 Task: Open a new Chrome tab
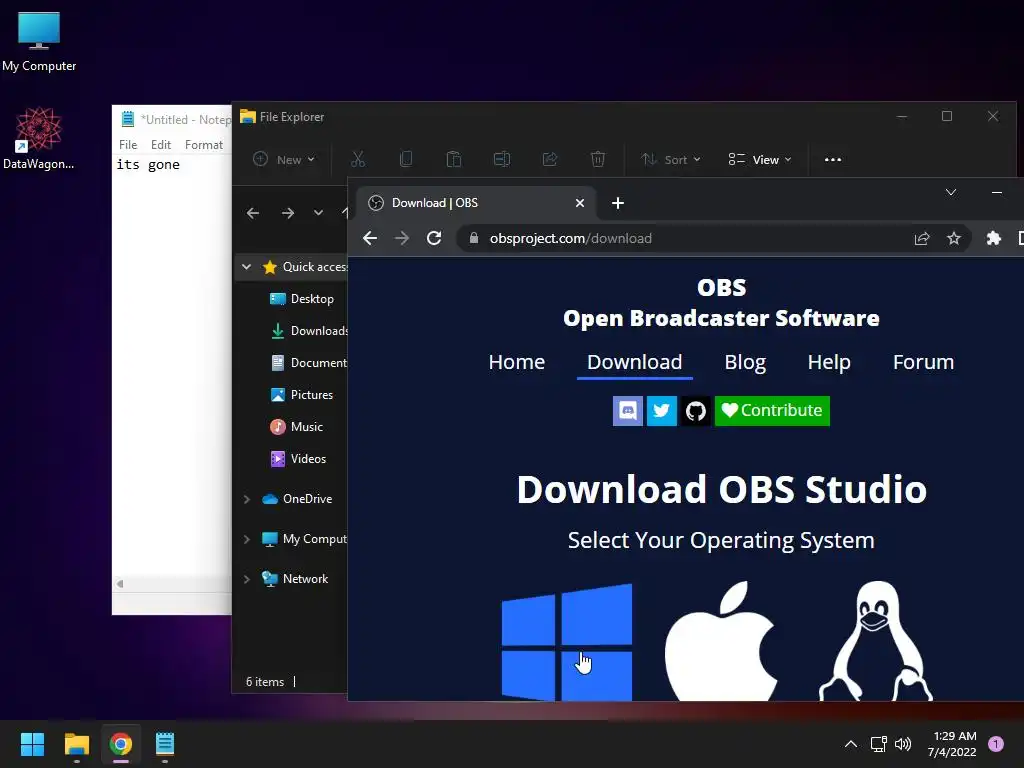click(x=618, y=203)
